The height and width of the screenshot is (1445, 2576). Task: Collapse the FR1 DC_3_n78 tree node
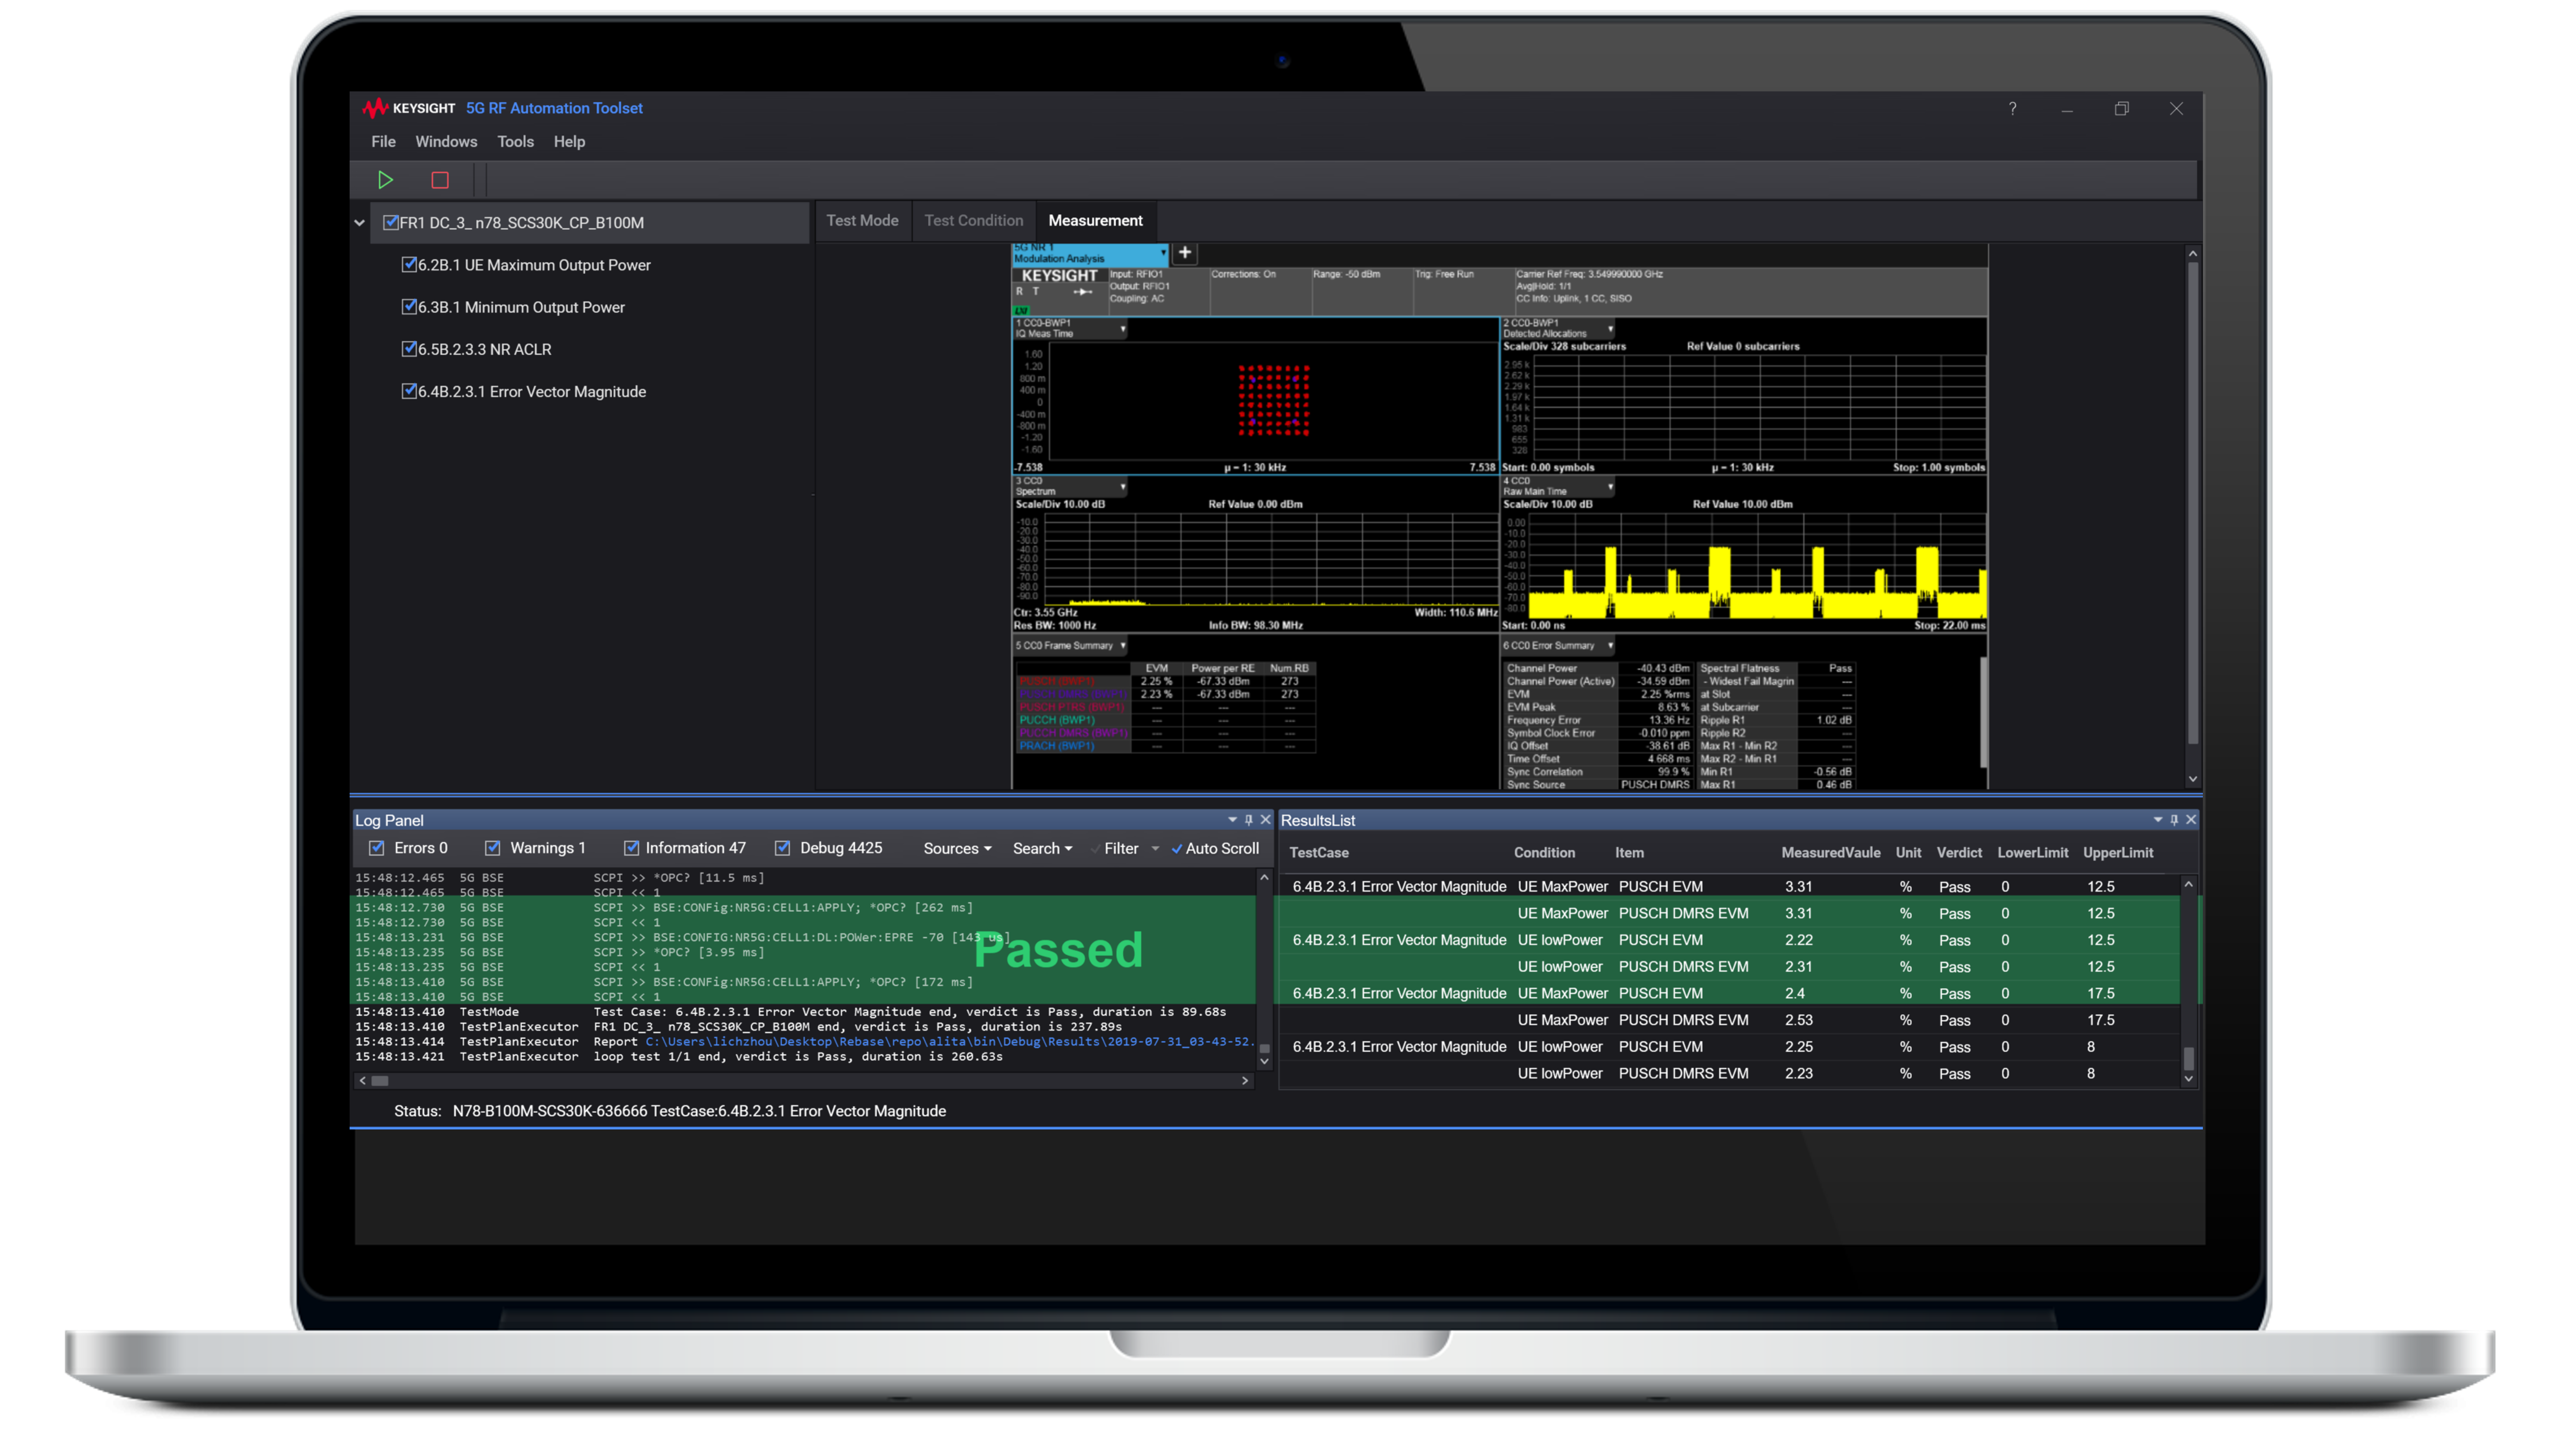pyautogui.click(x=359, y=223)
